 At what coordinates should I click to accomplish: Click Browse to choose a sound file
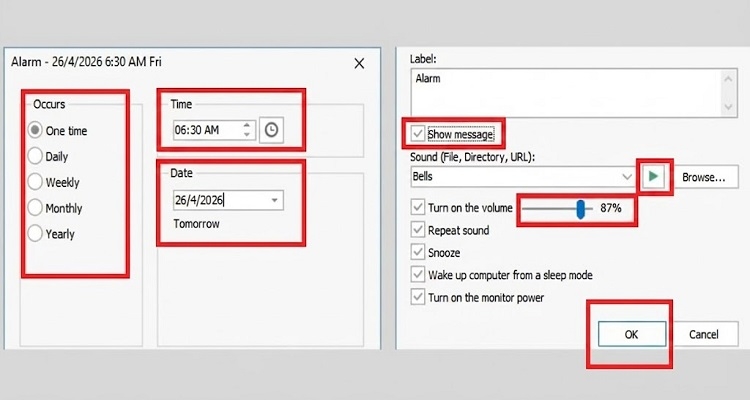tap(704, 177)
